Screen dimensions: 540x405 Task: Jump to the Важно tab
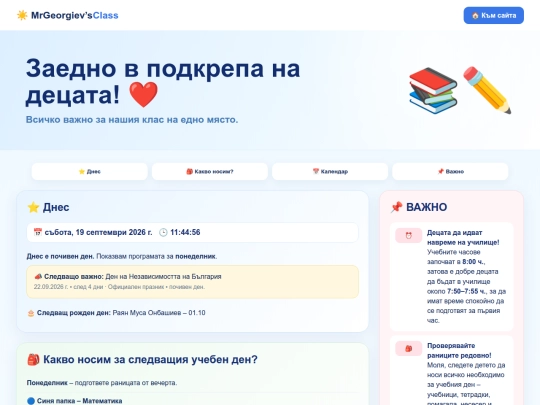[x=450, y=172]
